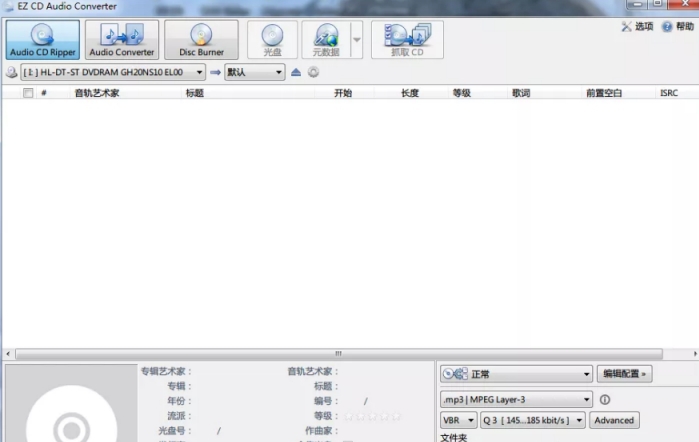Click the refresh disc icon
Viewport: 699px width, 442px height.
point(313,72)
